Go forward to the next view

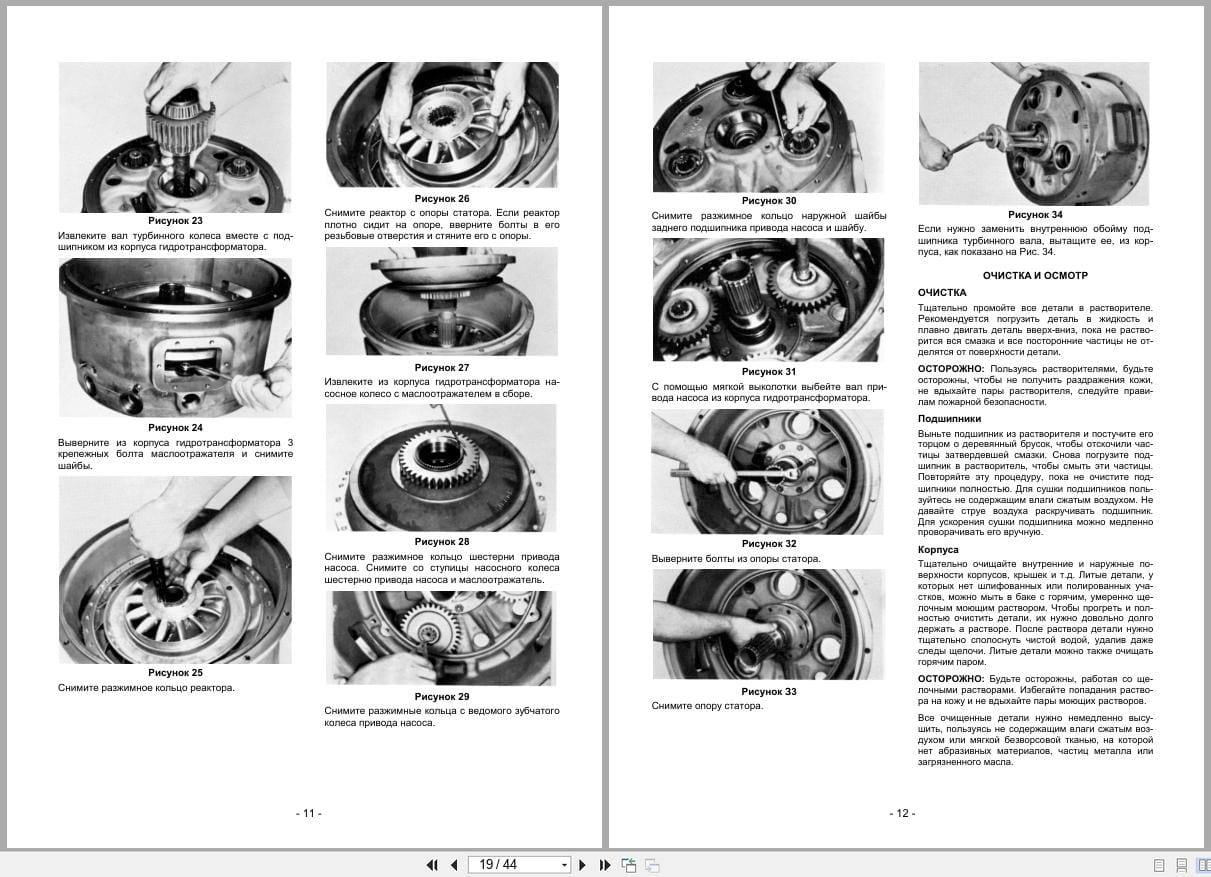pyautogui.click(x=653, y=864)
